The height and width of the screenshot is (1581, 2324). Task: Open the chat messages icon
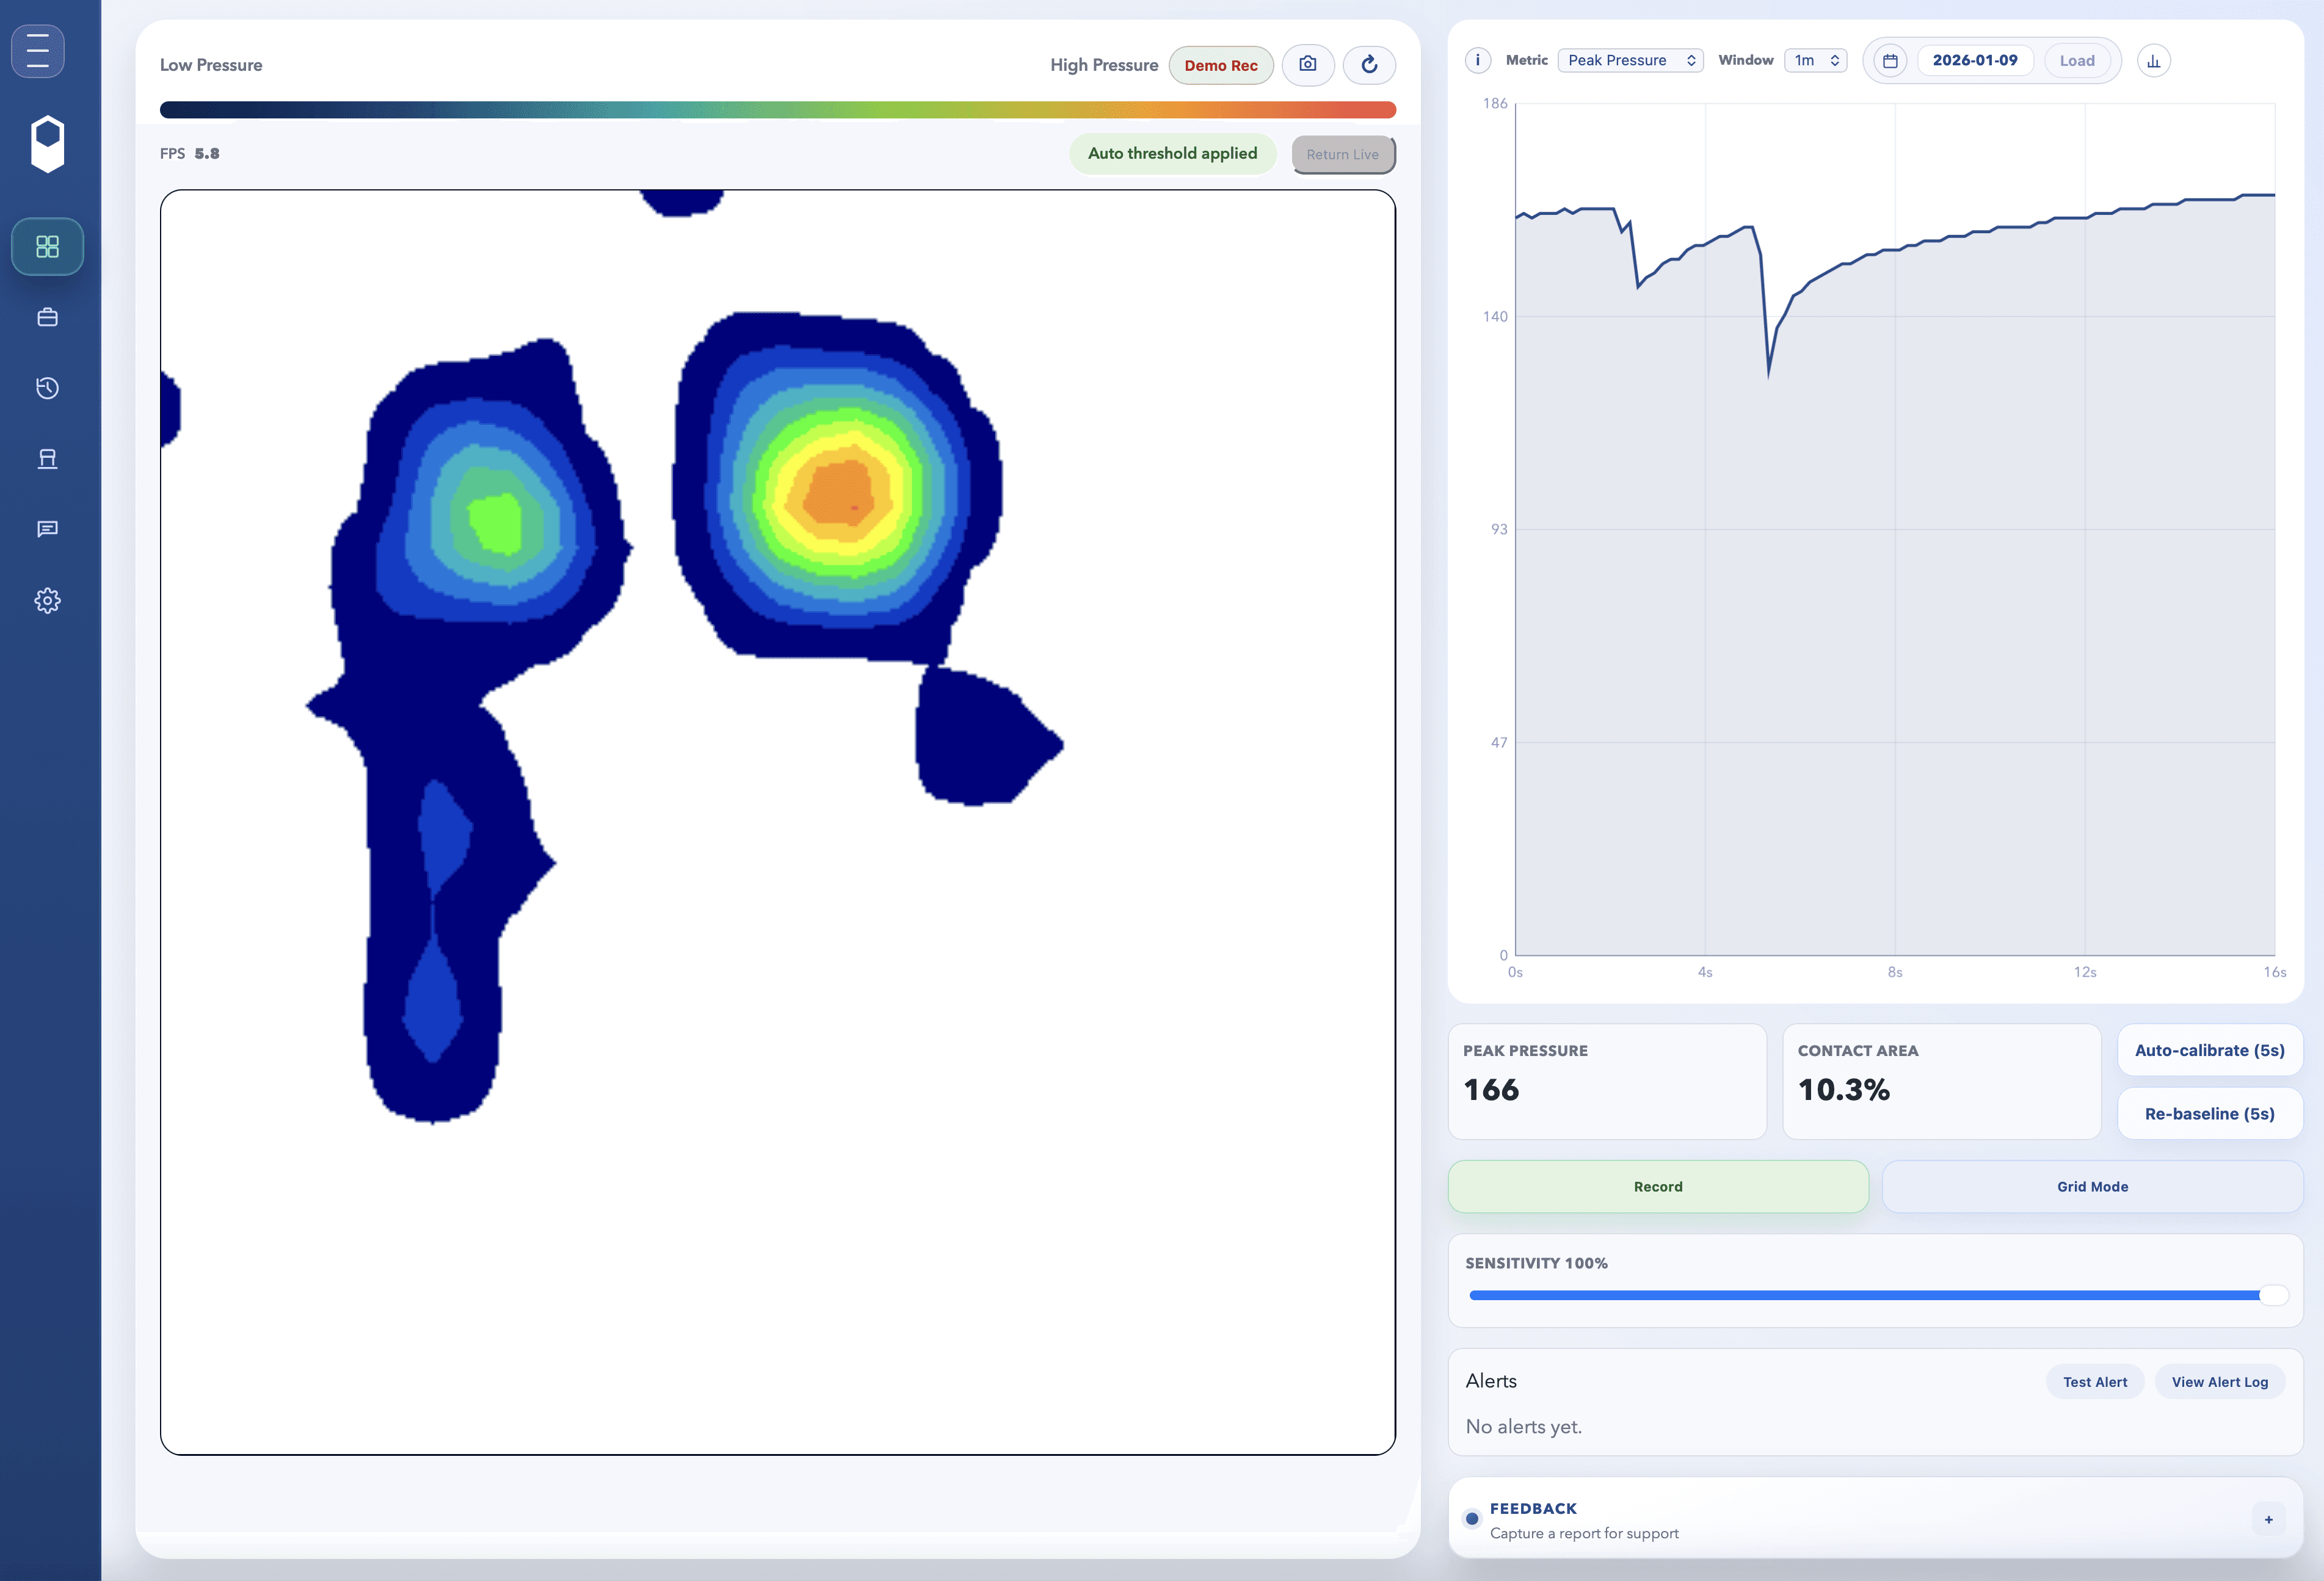(x=47, y=529)
